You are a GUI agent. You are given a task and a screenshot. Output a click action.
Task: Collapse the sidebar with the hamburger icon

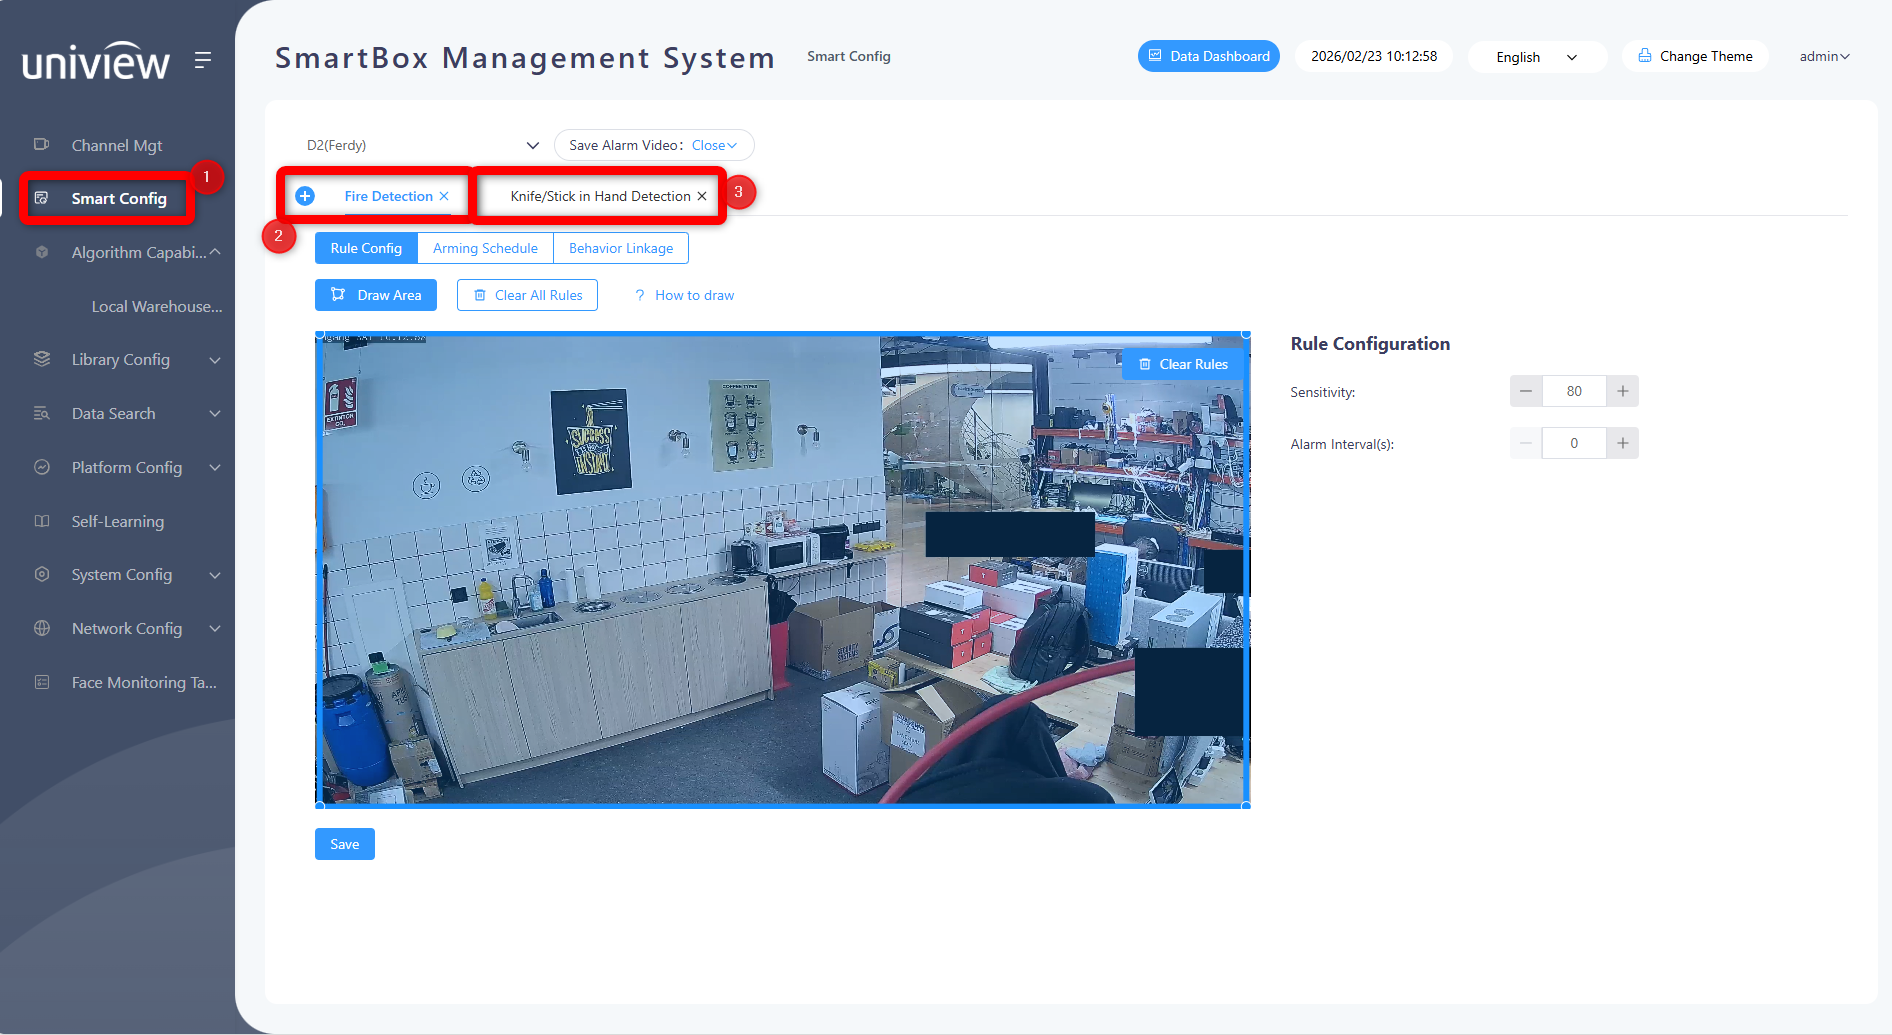[x=203, y=60]
